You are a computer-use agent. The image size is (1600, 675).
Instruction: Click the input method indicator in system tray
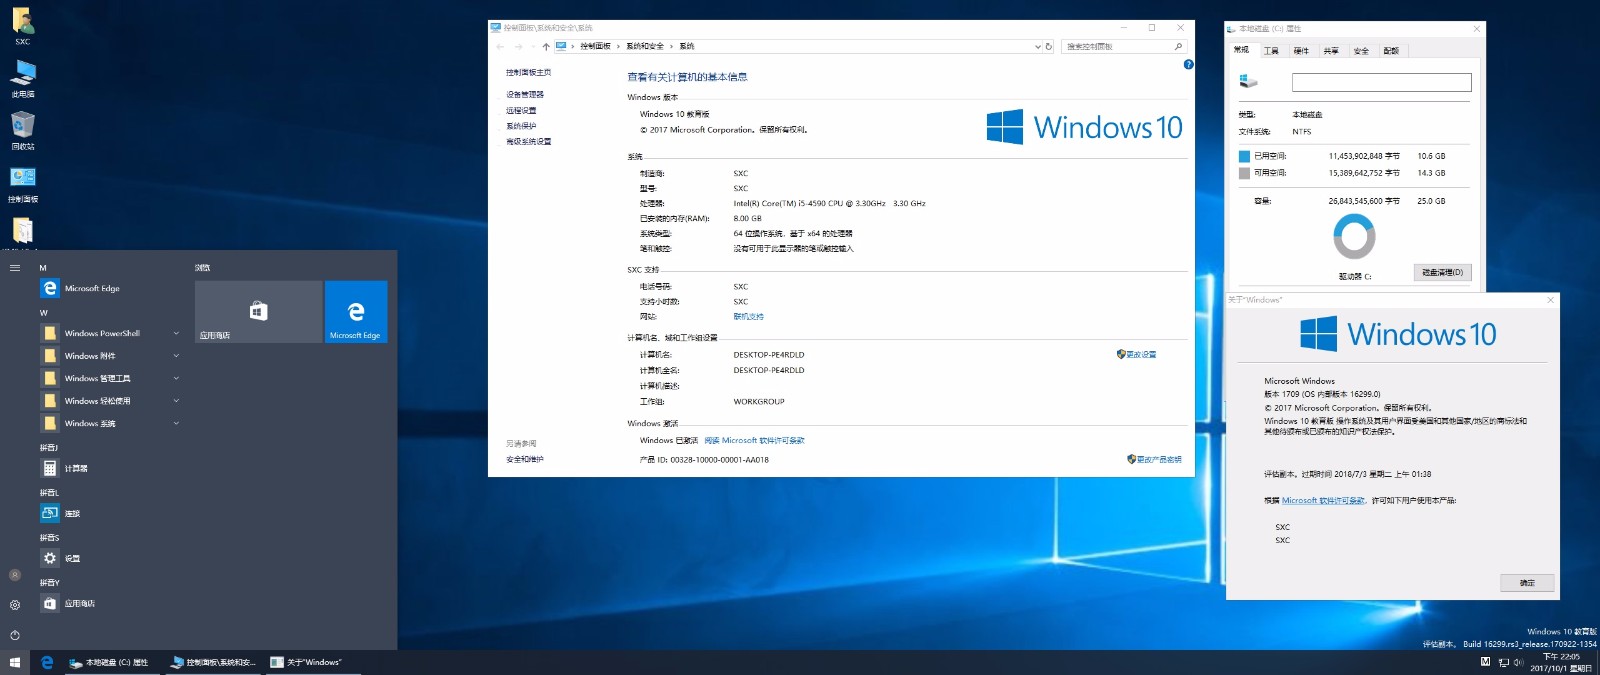1485,662
